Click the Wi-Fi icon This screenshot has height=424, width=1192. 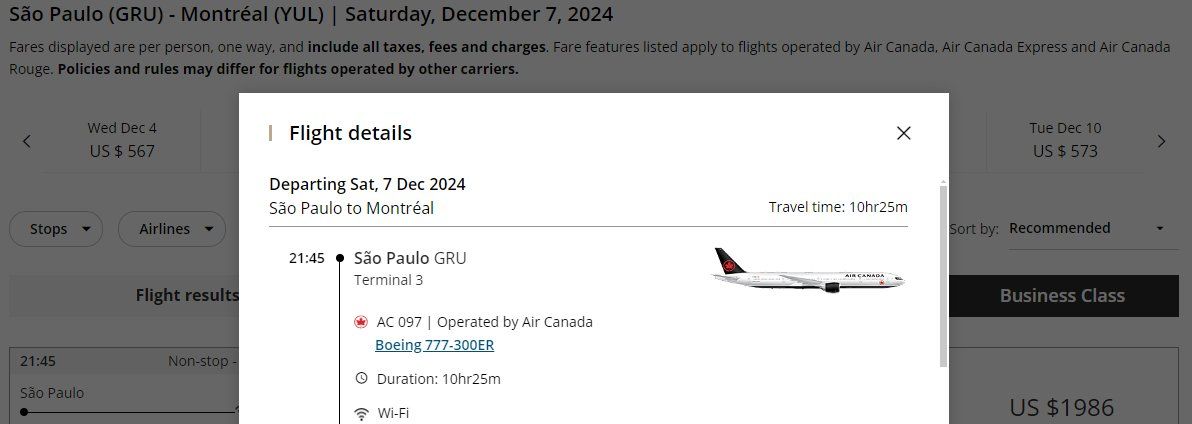pyautogui.click(x=361, y=413)
